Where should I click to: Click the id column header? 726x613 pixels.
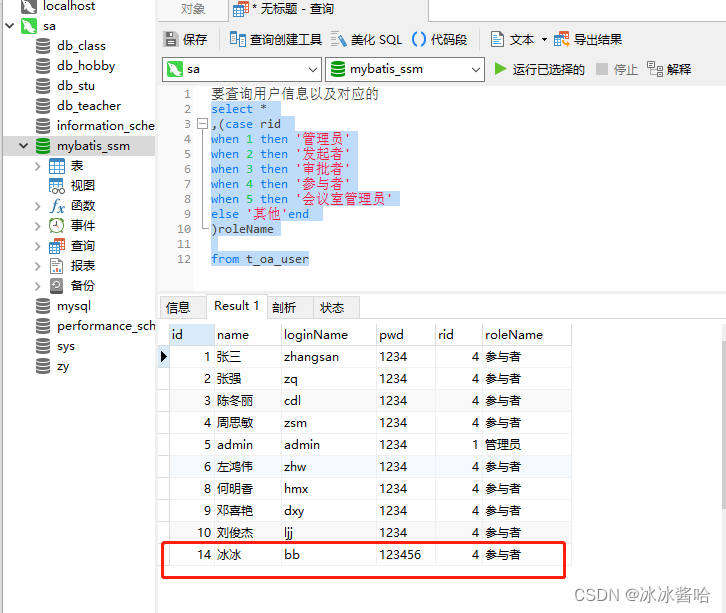point(192,335)
